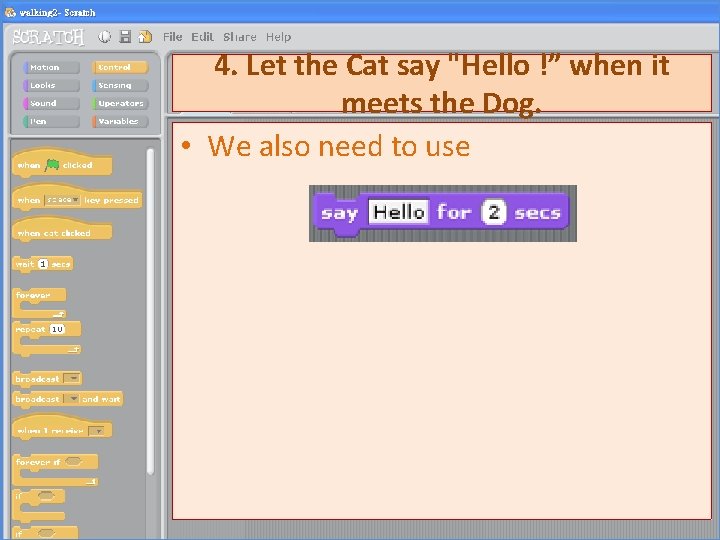720x540 pixels.
Task: Click the language globe icon
Action: (x=105, y=37)
